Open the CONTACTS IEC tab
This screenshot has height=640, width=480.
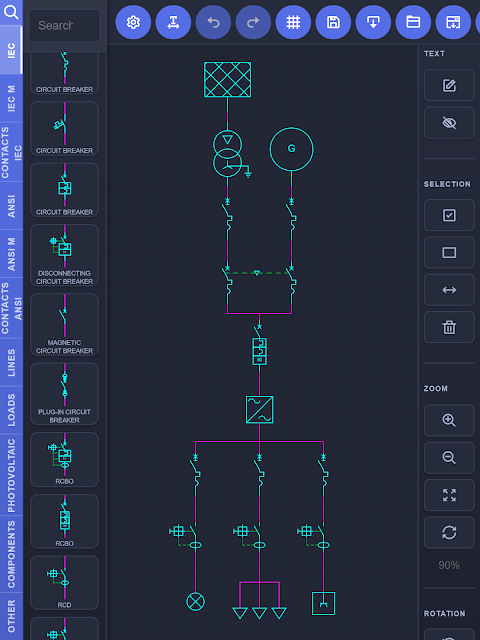(11, 152)
